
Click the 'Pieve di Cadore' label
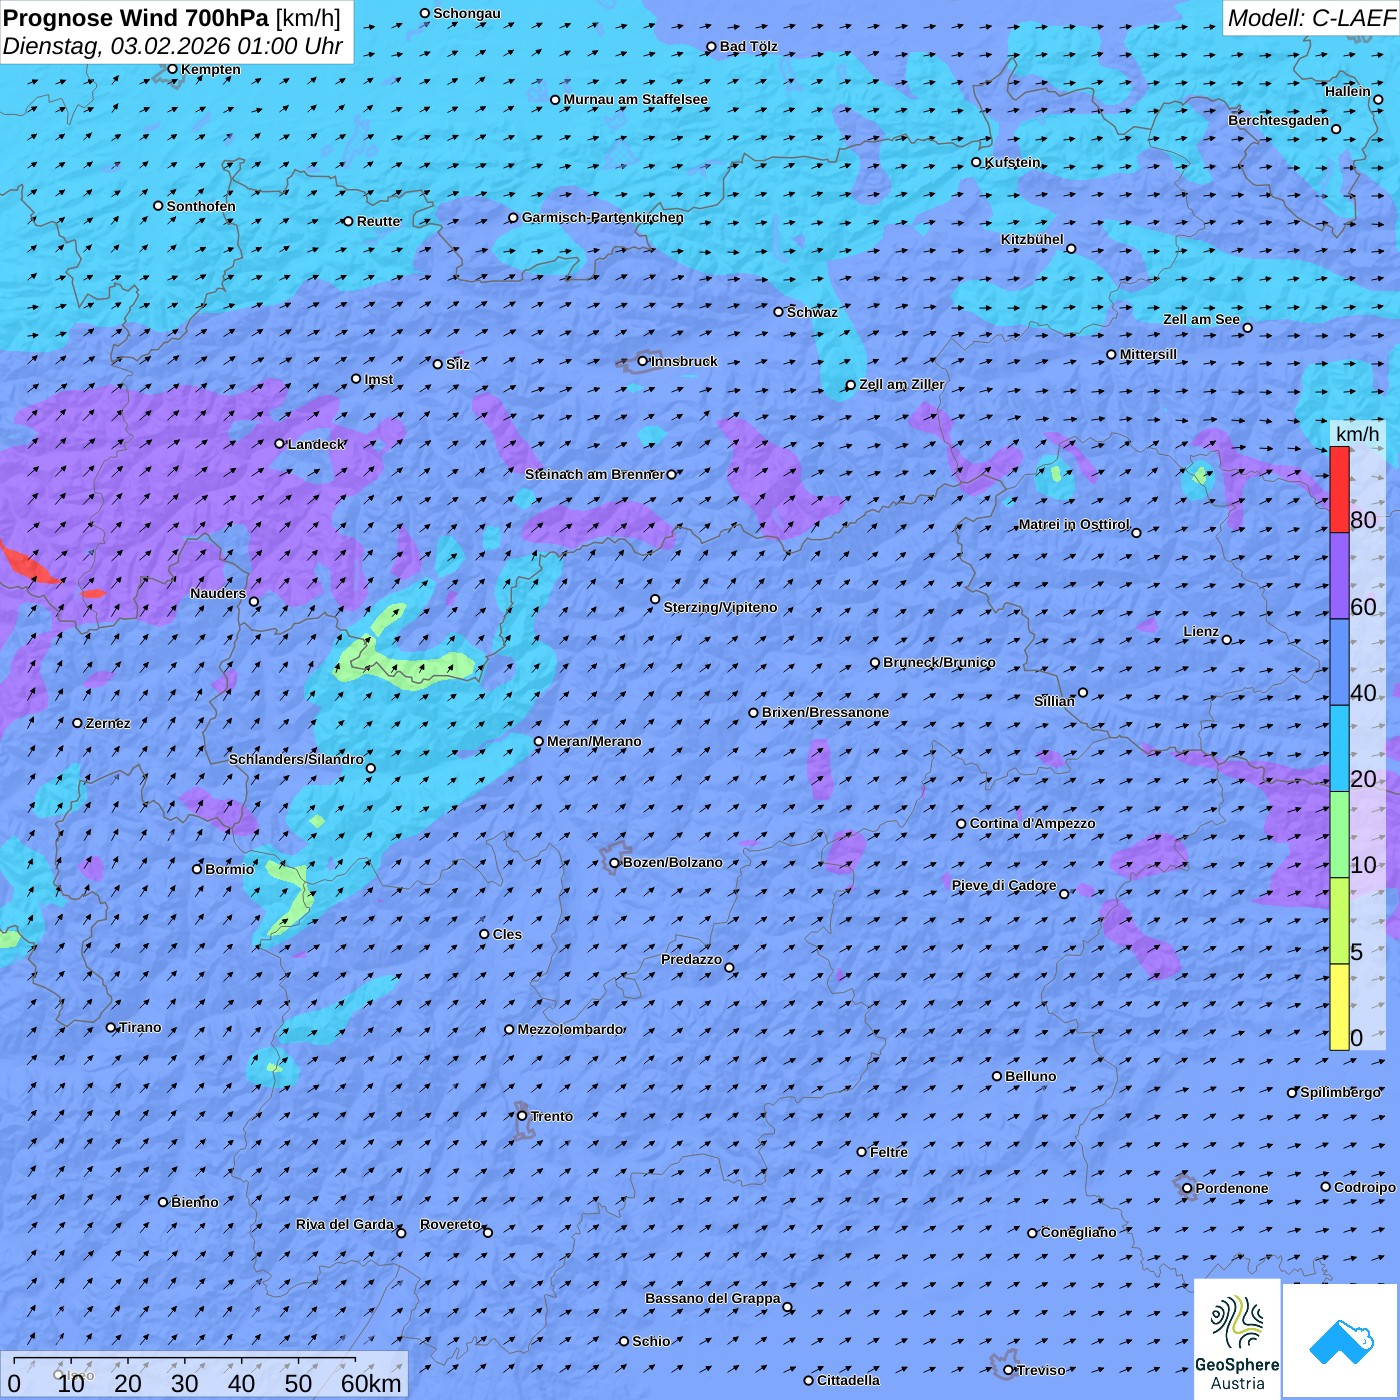coord(1004,885)
